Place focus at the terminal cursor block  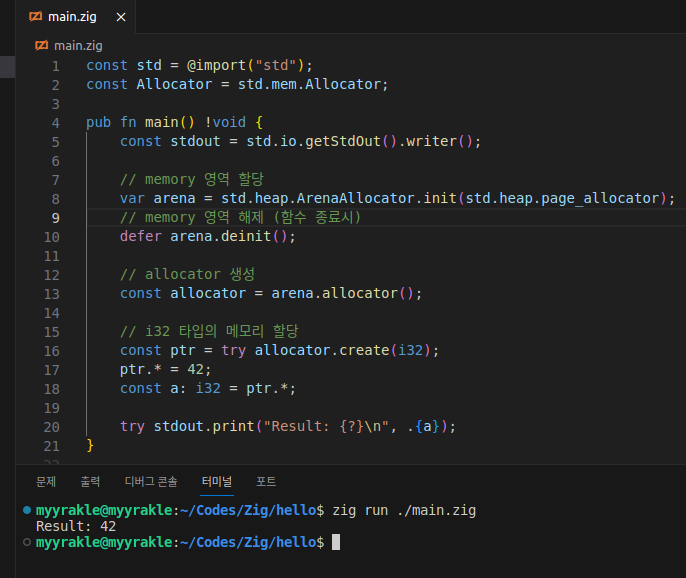coord(336,542)
